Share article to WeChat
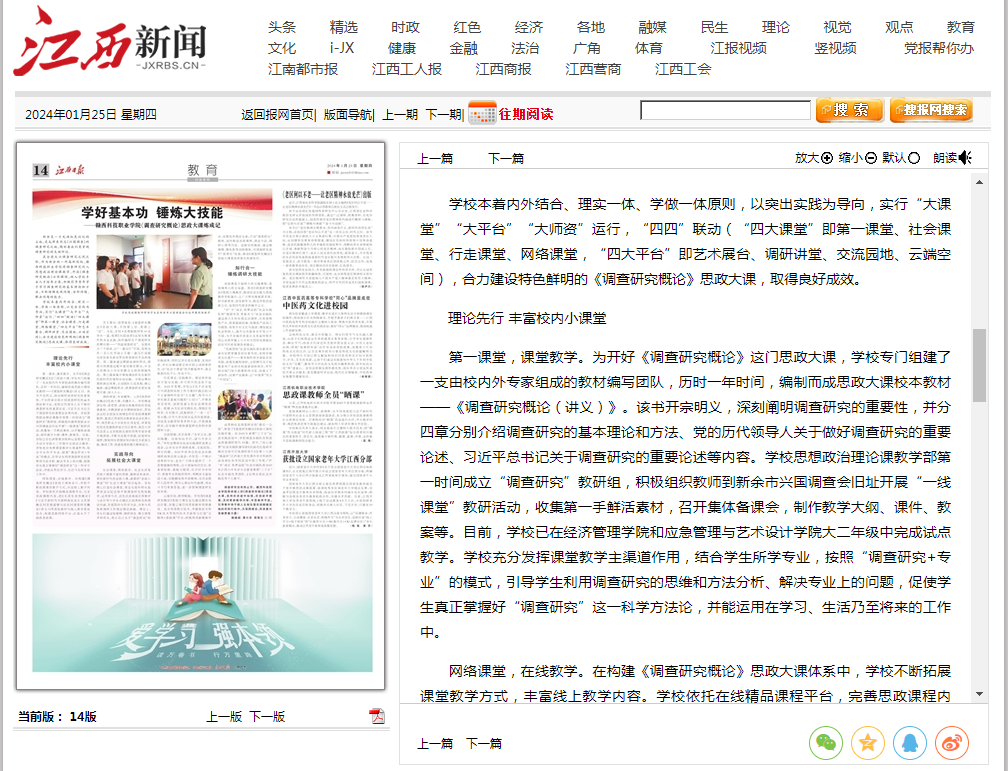1008x771 pixels. [826, 742]
